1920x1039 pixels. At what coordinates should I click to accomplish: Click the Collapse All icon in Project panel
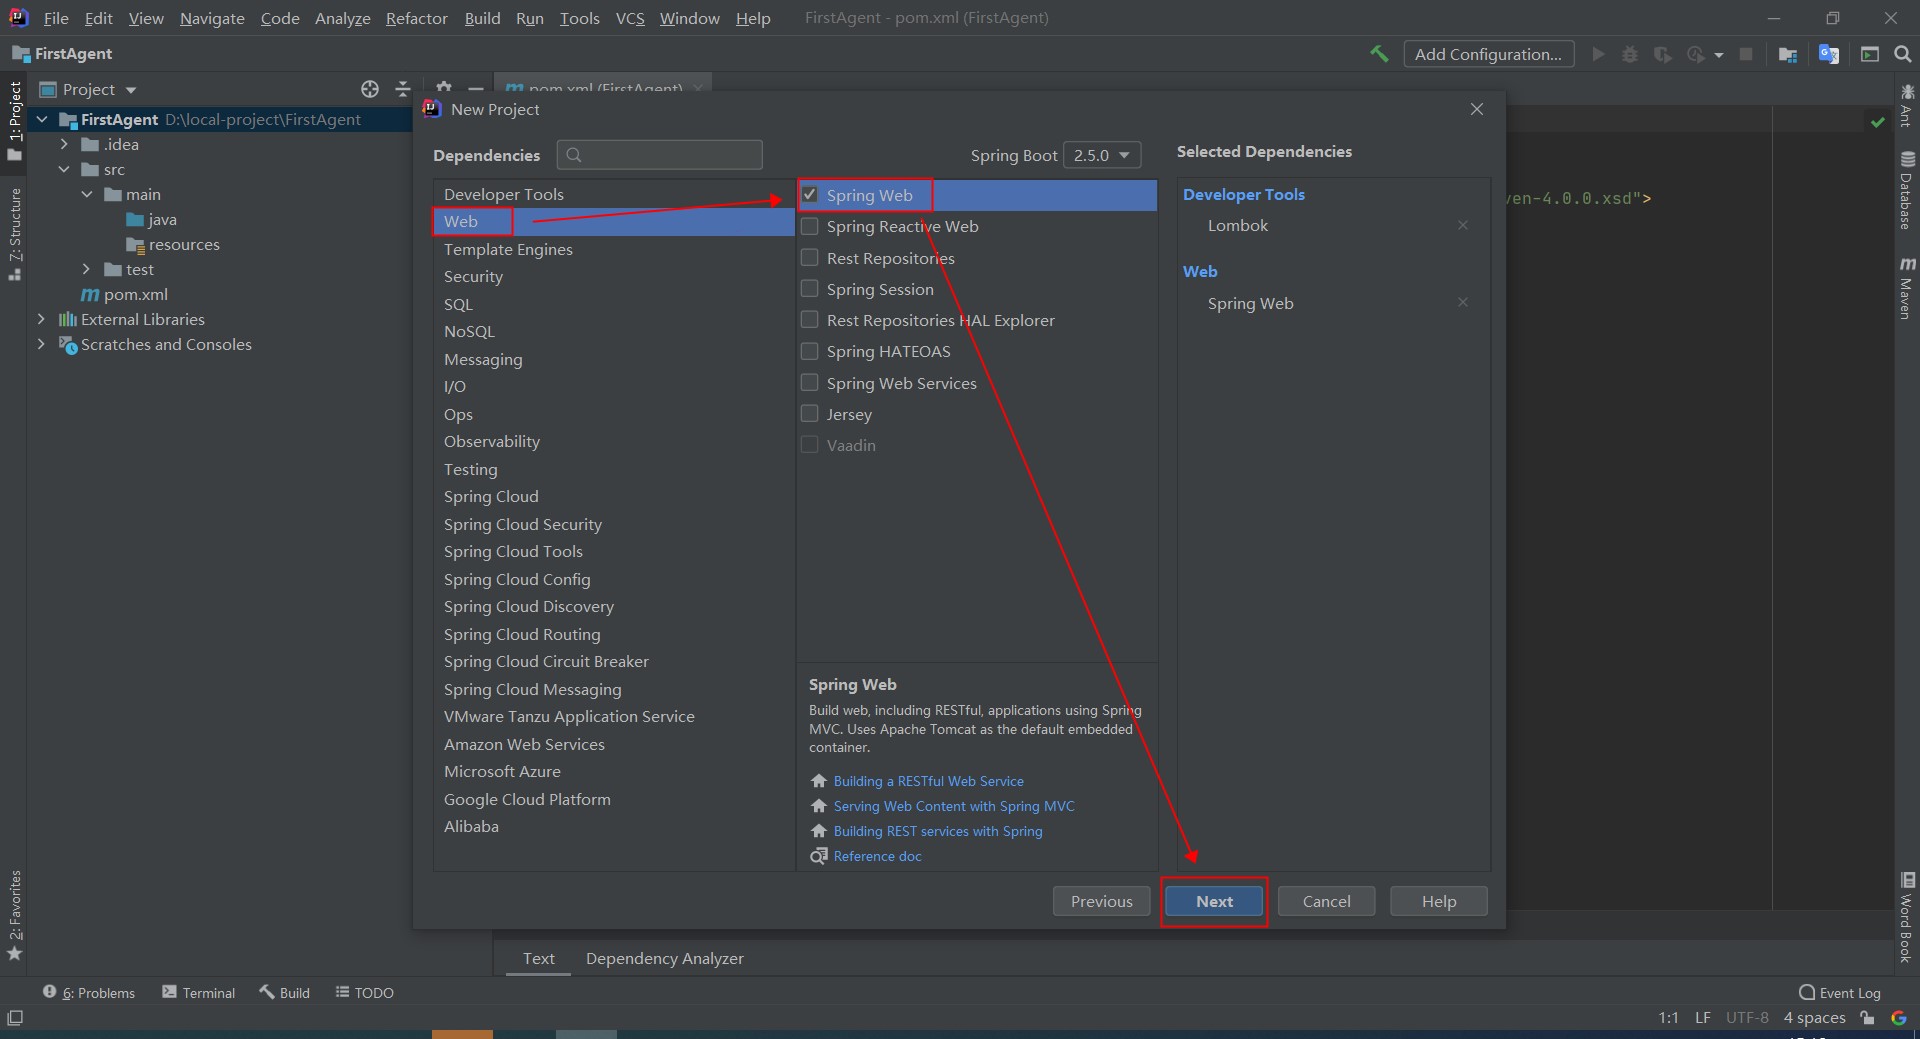point(403,89)
